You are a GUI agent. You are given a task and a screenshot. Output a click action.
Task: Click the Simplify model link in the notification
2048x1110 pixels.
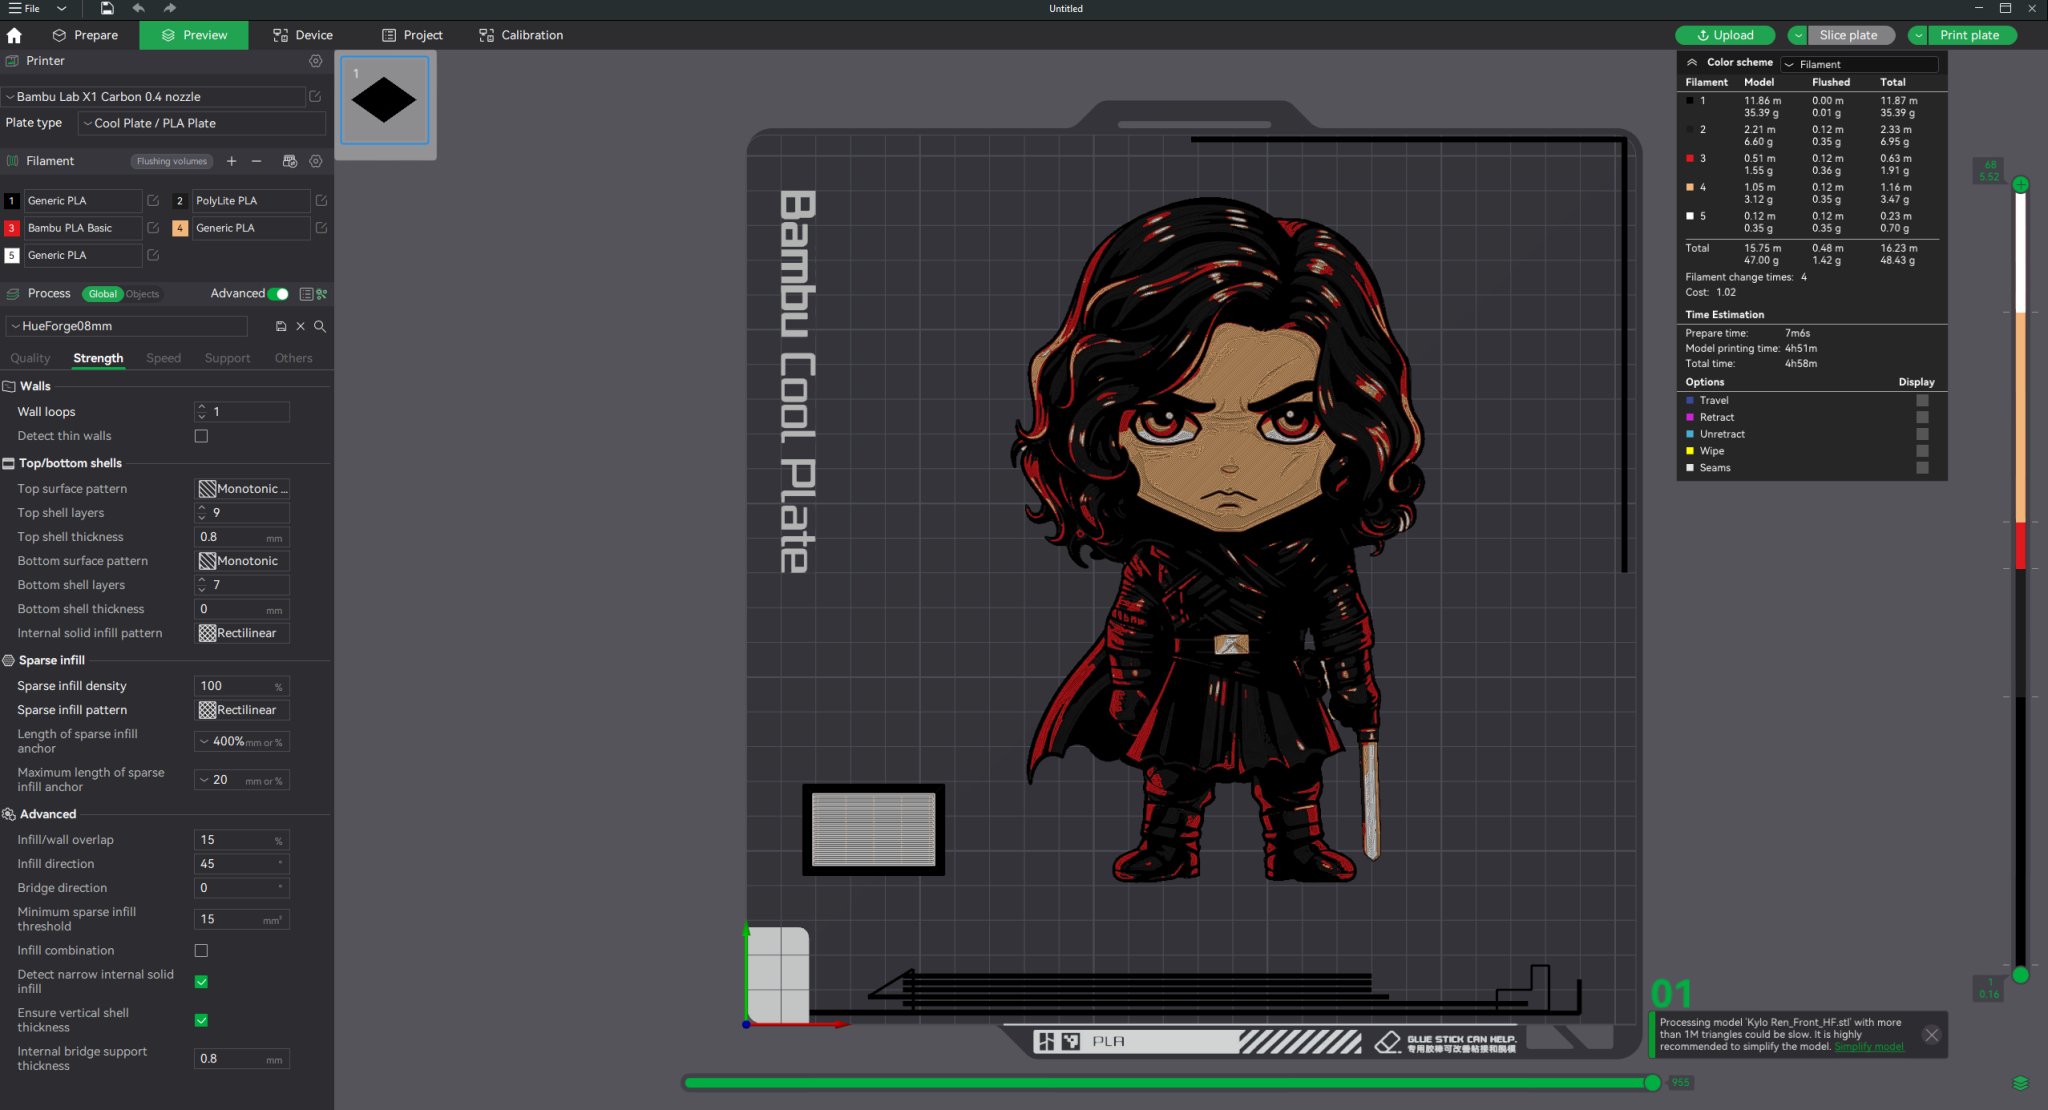[x=1869, y=1046]
